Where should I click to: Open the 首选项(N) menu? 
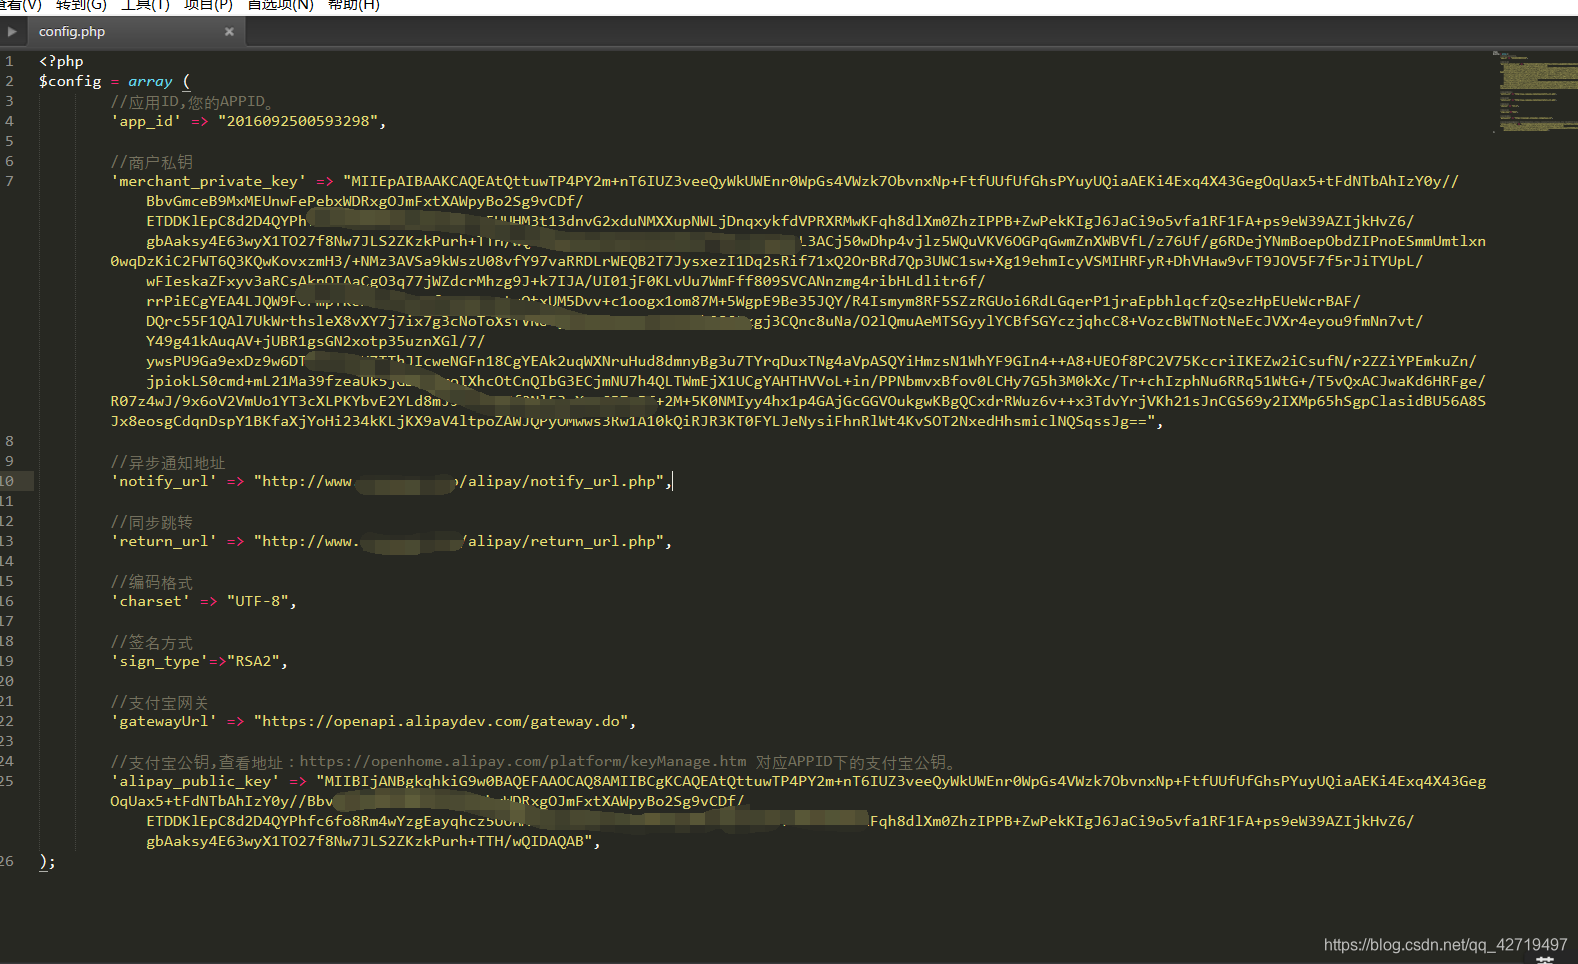point(280,5)
